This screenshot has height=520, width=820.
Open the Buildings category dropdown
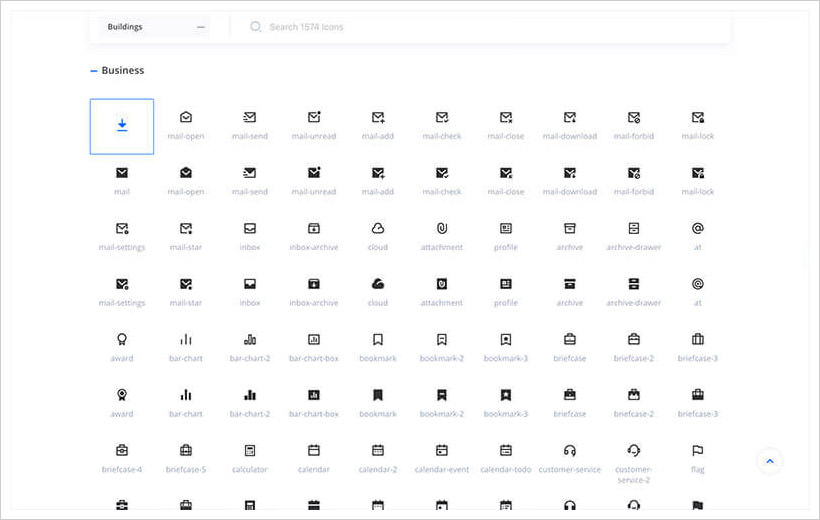pos(156,27)
